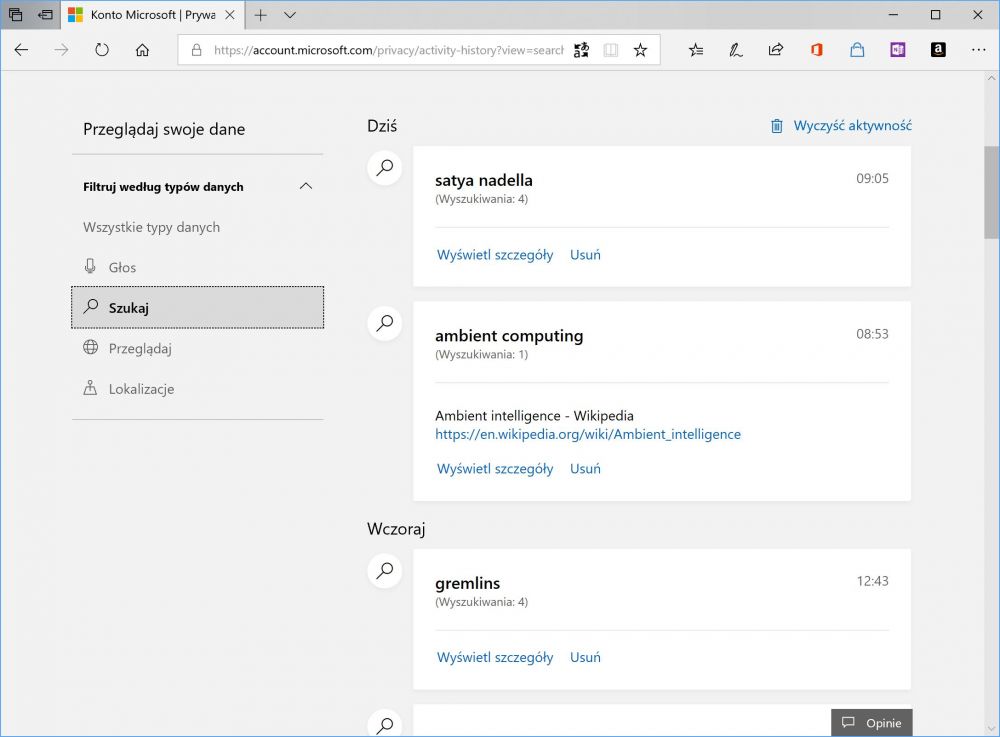
Task: Click the ambient computing search title
Action: click(x=509, y=336)
